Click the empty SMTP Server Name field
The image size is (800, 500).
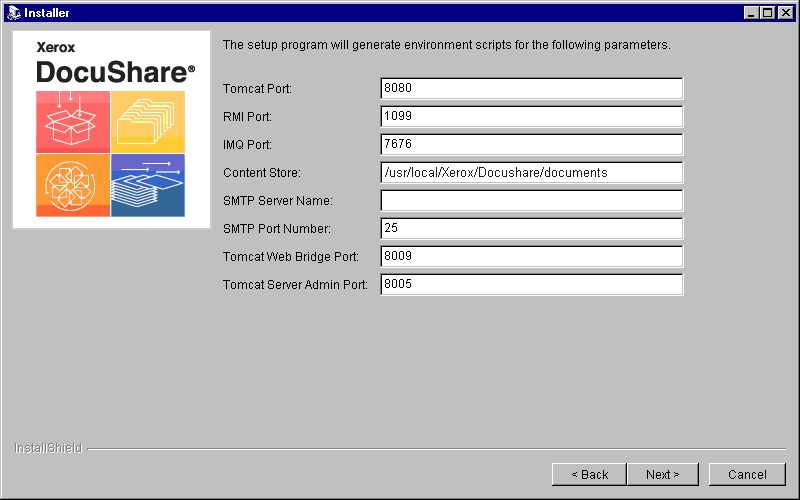point(531,201)
